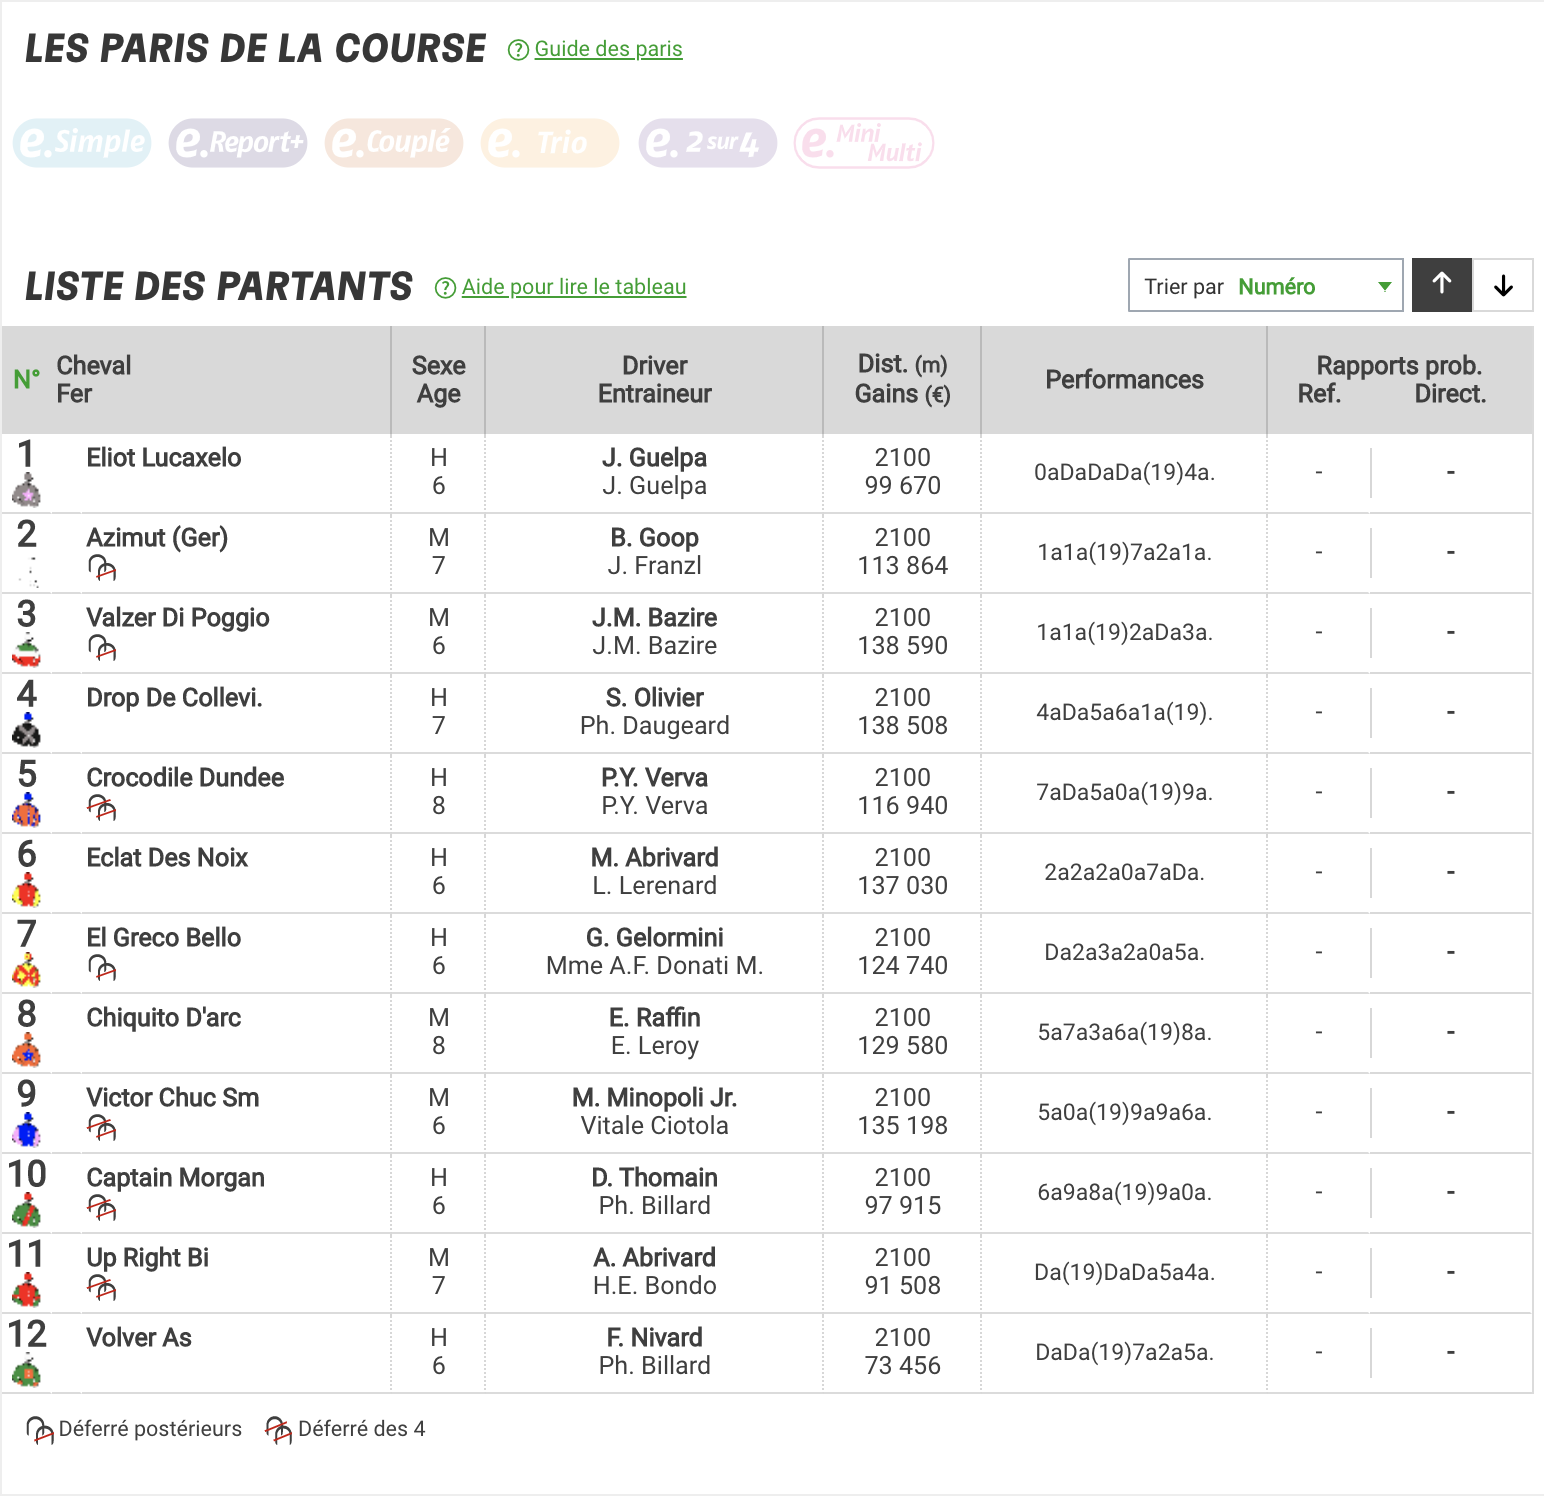Select the e.Report+ bet type
1544x1496 pixels.
[238, 143]
